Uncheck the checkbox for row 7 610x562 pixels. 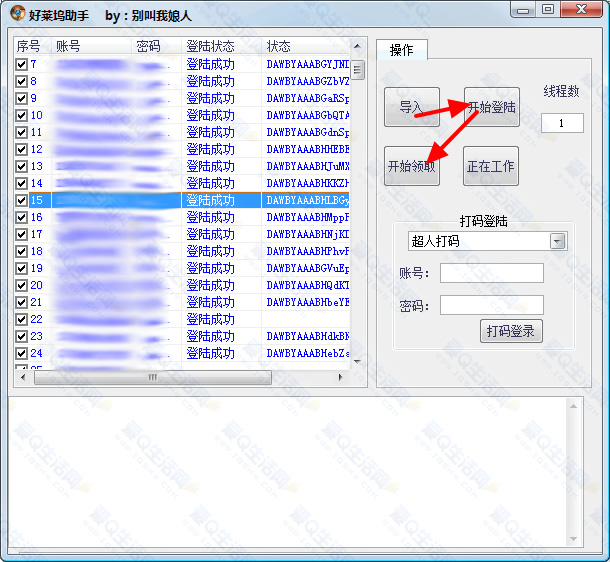pos(22,65)
